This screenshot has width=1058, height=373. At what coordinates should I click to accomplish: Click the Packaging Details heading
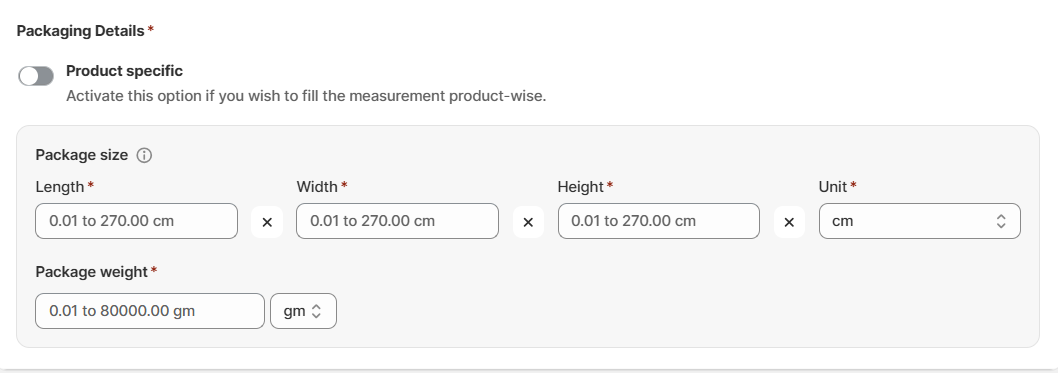tap(80, 31)
